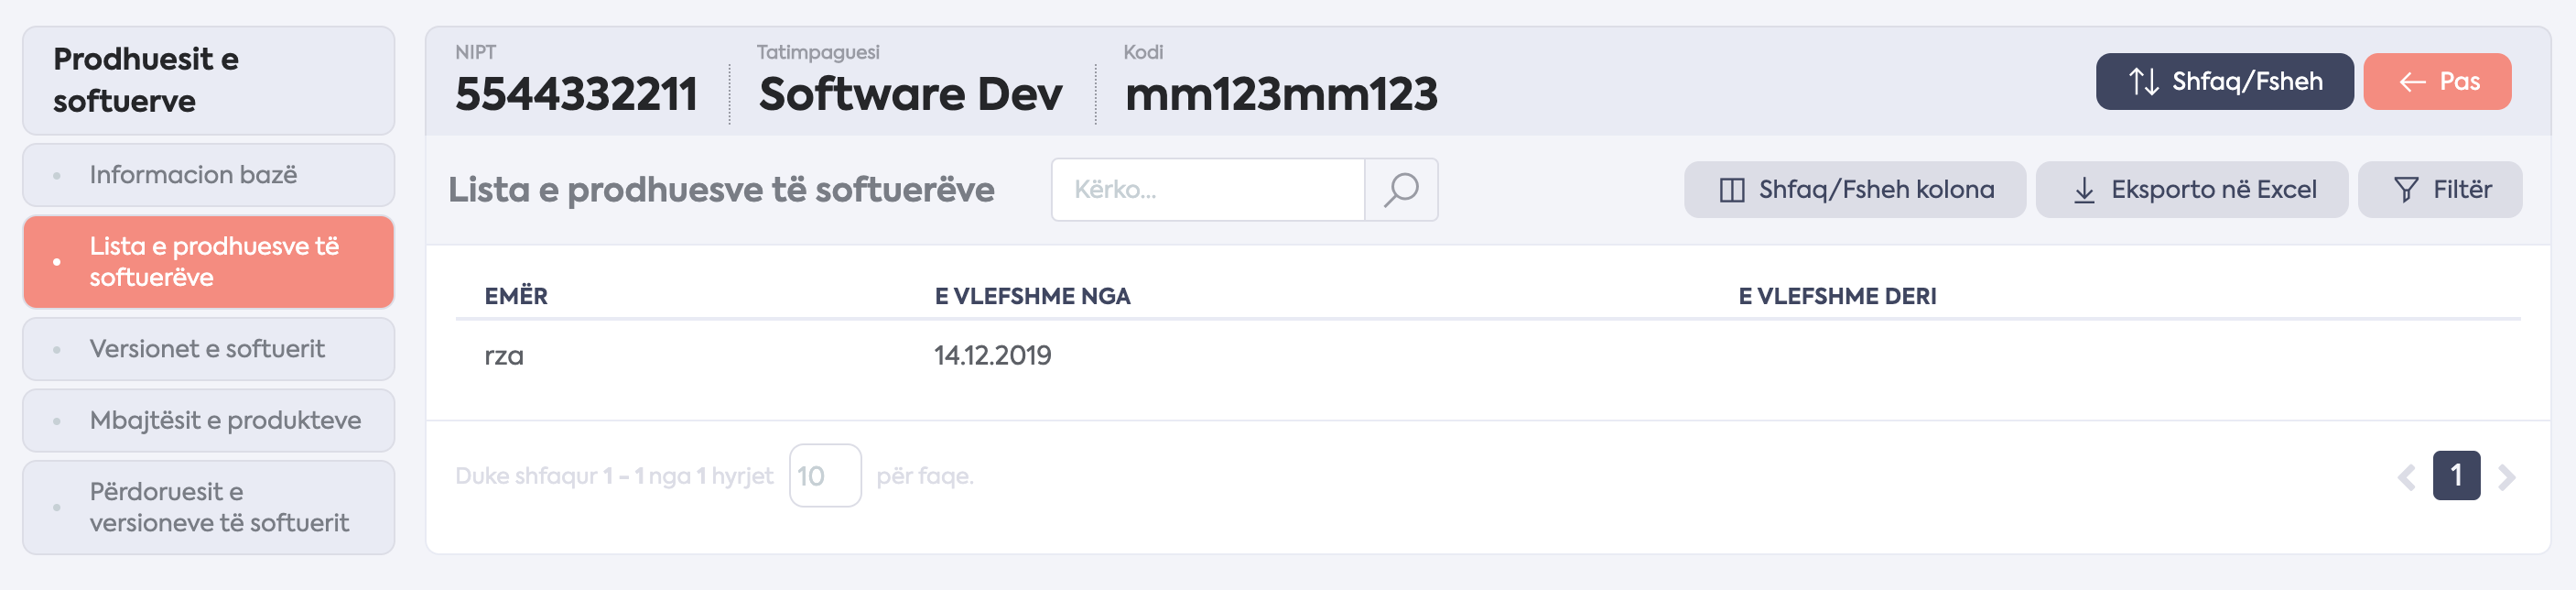Click the Shfaq/Fsheh dark button
The width and height of the screenshot is (2576, 590).
click(x=2224, y=81)
